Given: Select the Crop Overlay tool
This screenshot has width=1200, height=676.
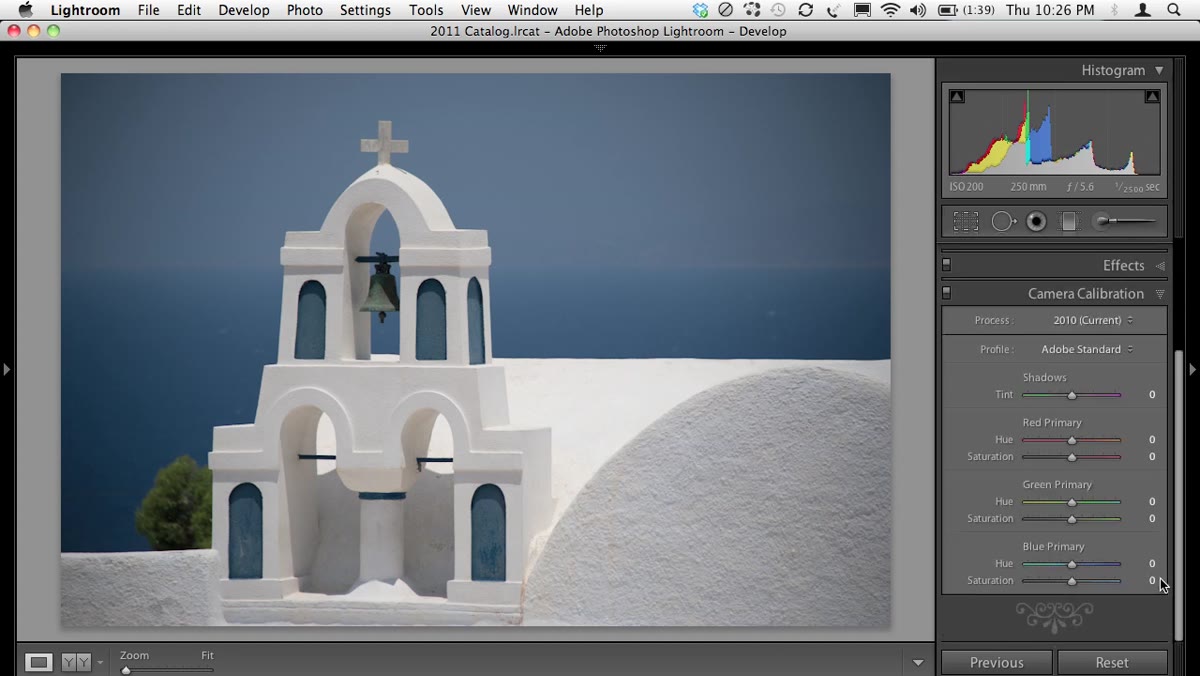Looking at the screenshot, I should click(x=966, y=222).
